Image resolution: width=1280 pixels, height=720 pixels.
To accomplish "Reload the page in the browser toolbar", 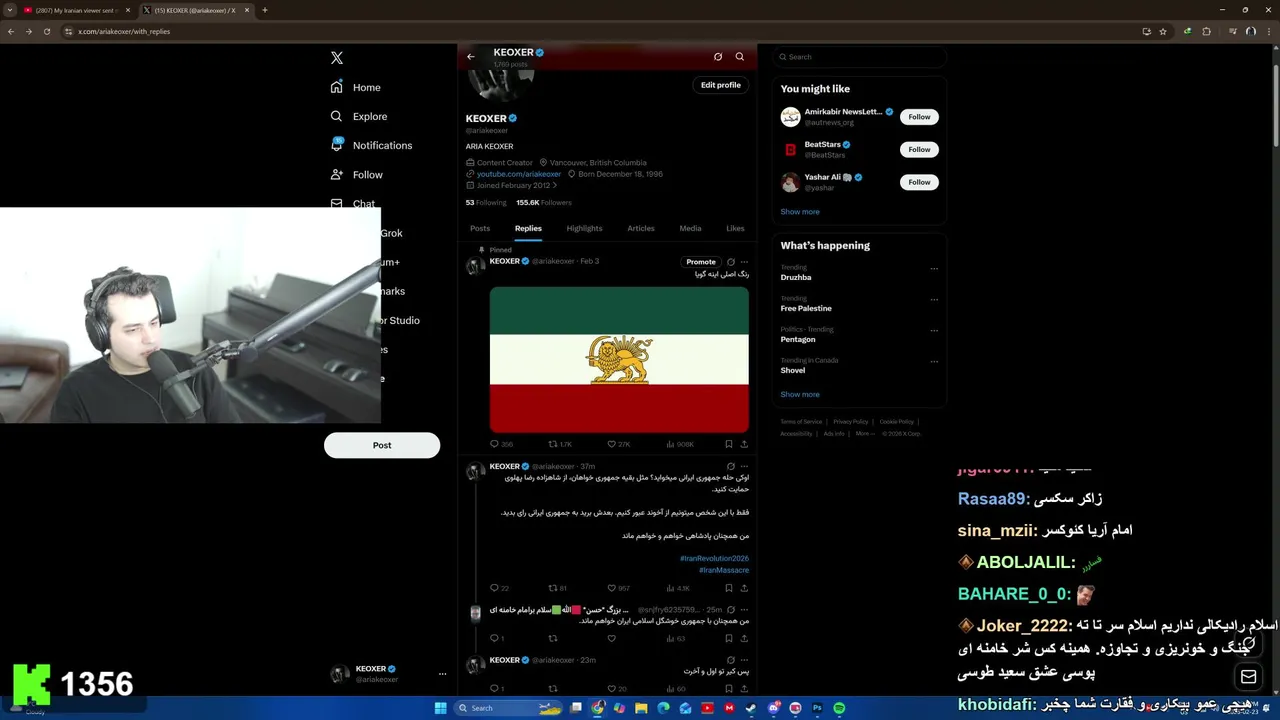I will (x=45, y=31).
